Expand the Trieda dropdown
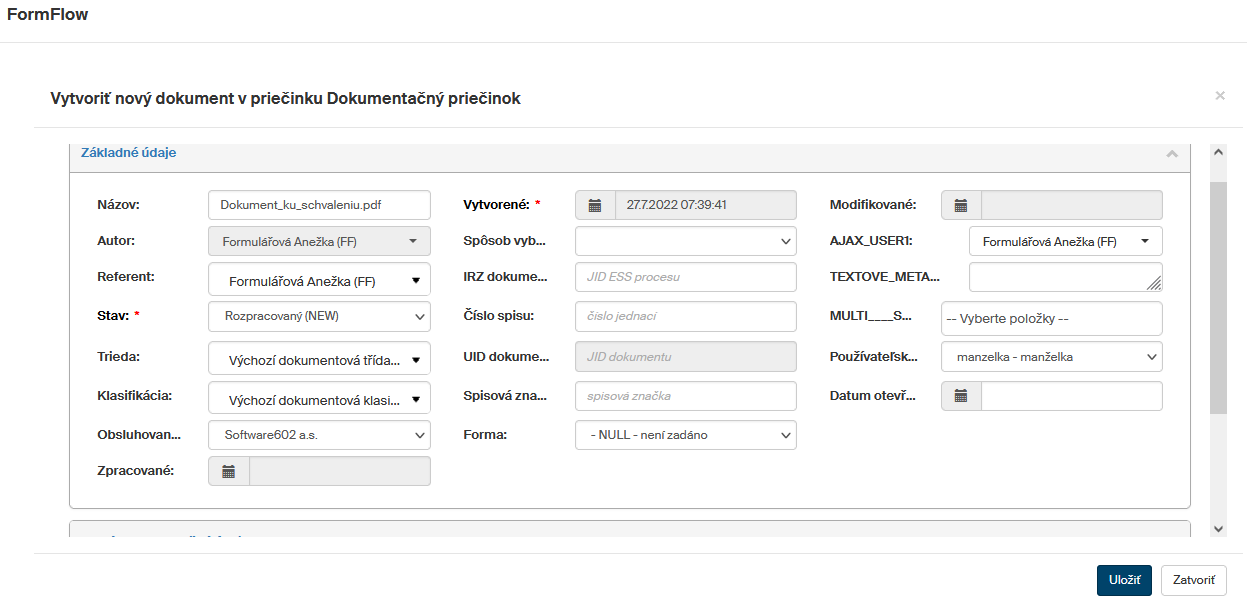Image resolution: width=1247 pixels, height=603 pixels. (x=320, y=359)
